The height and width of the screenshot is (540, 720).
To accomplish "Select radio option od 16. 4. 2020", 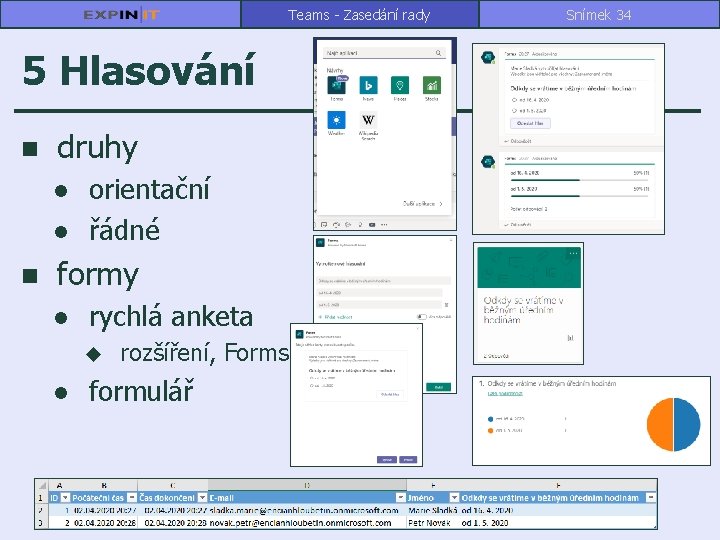I will (514, 100).
